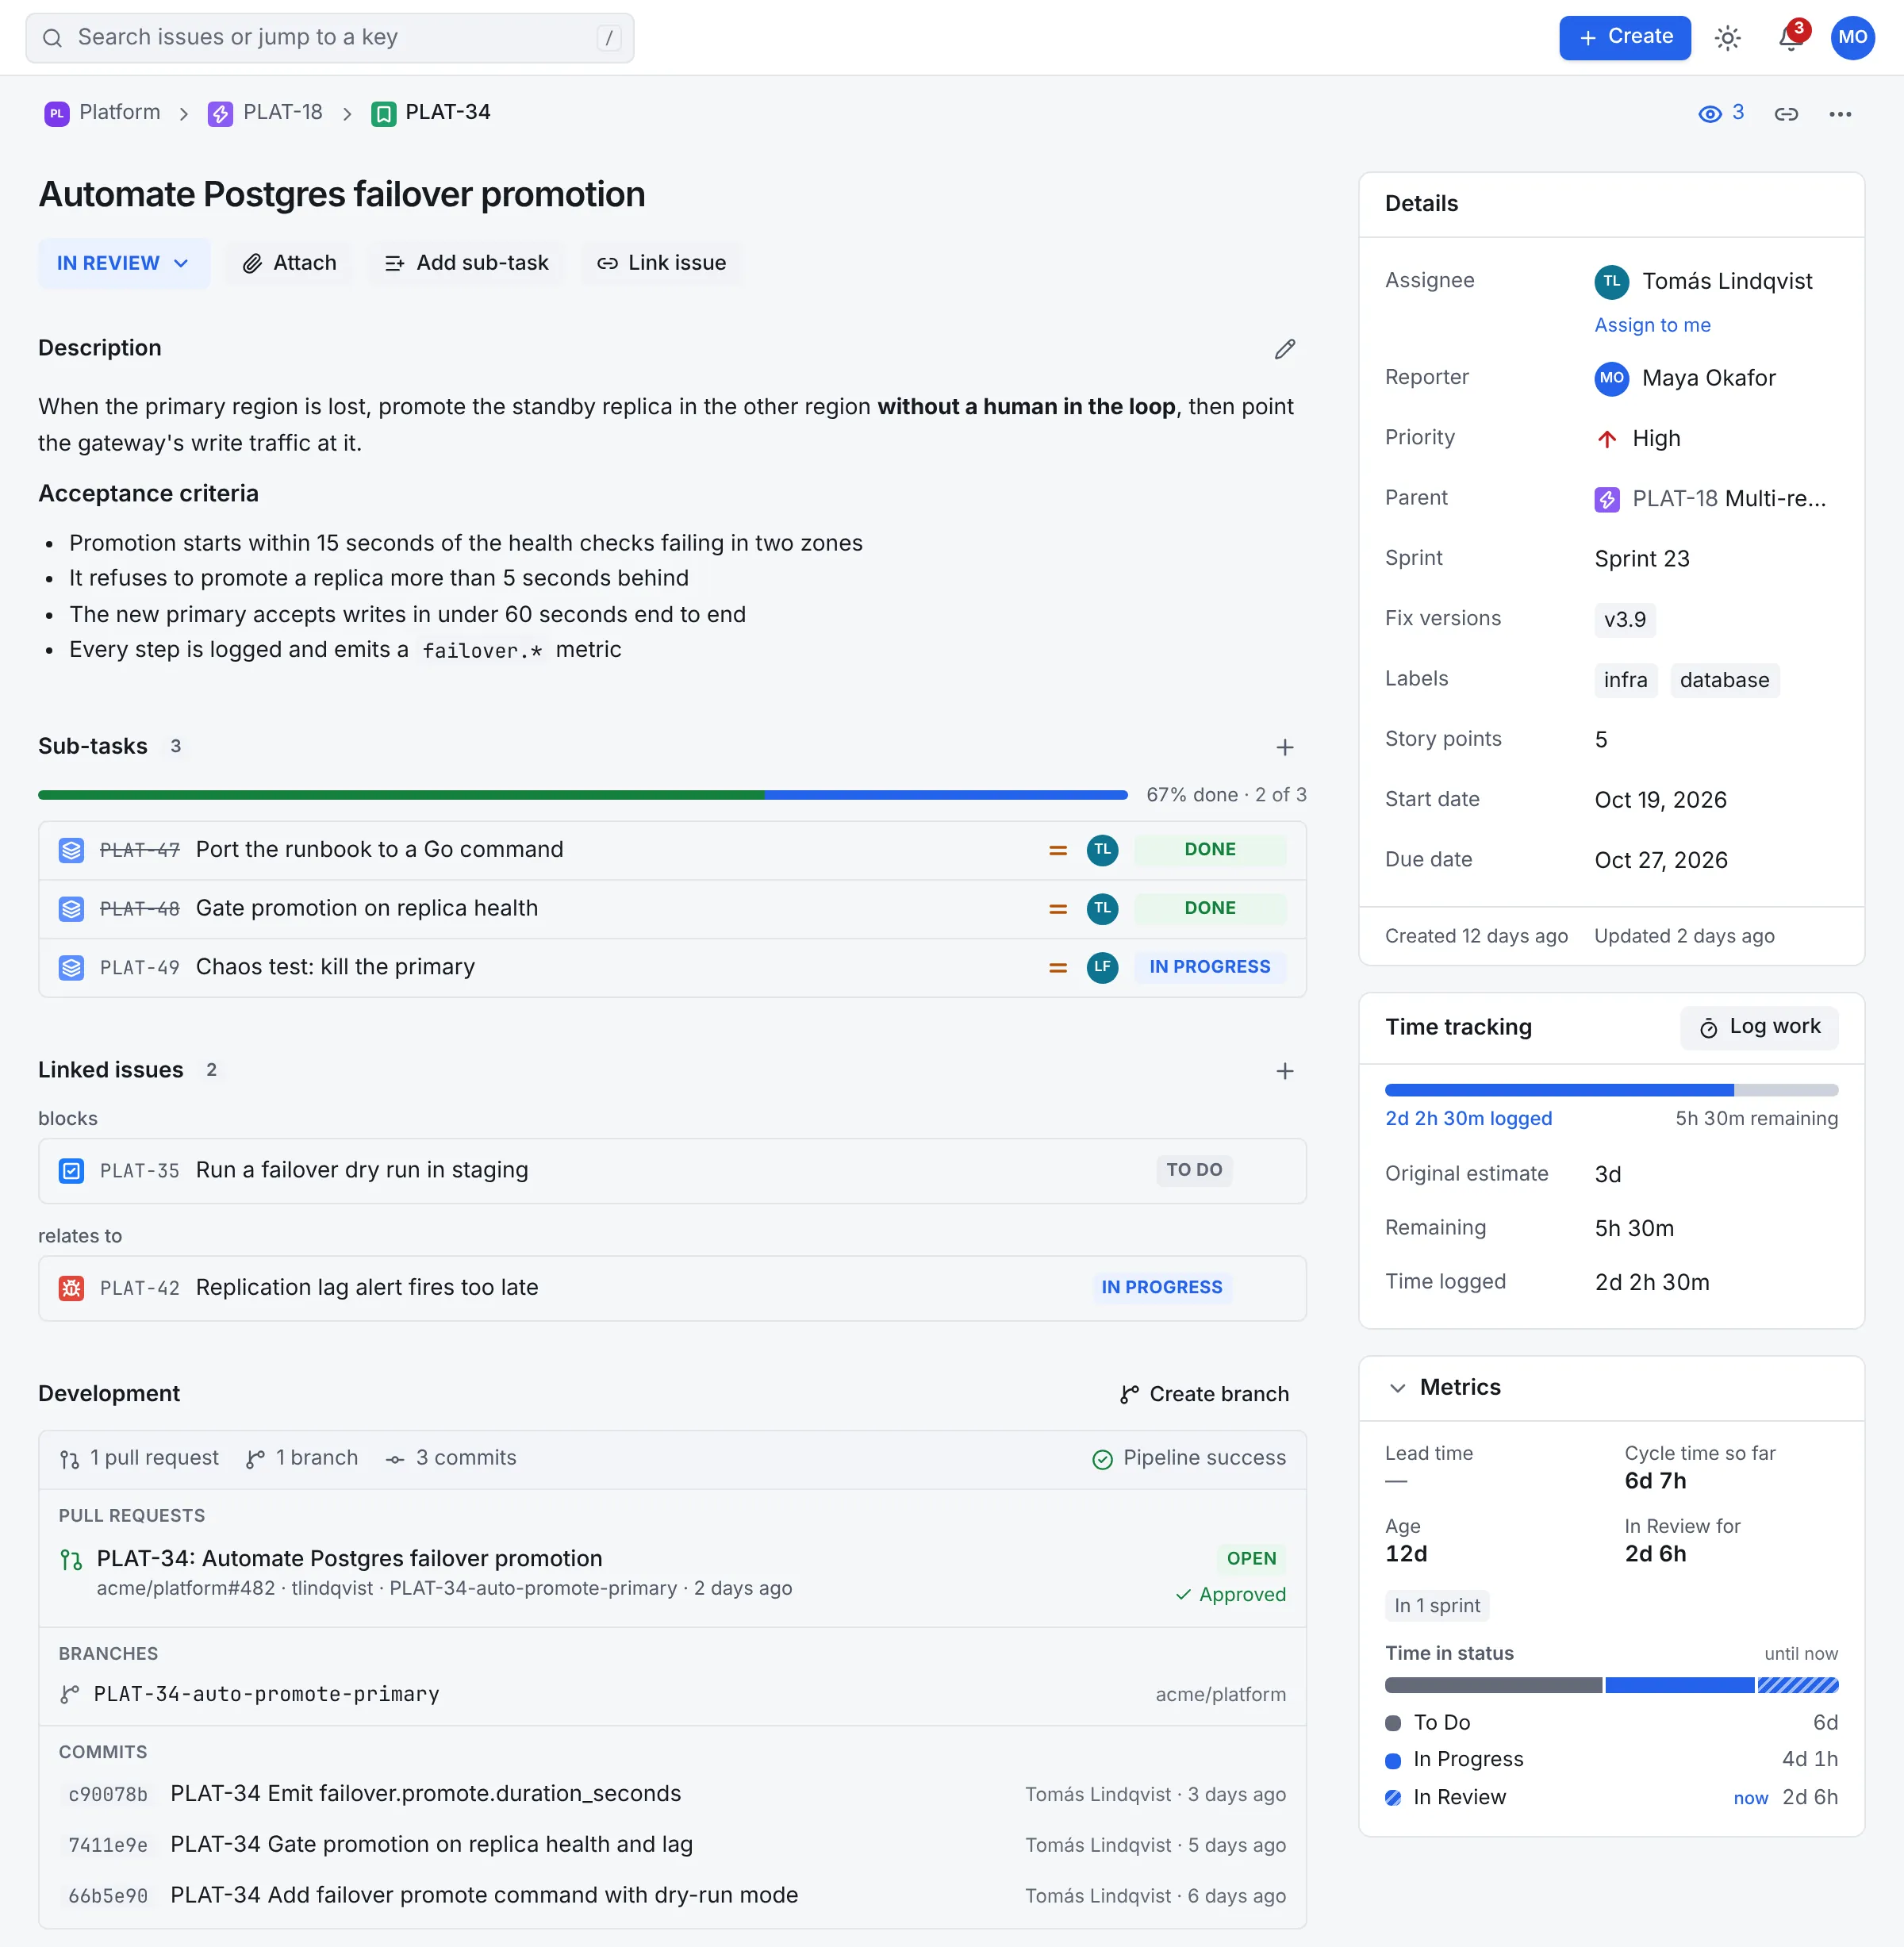Viewport: 1904px width, 1947px height.
Task: Show the 3 commits summary
Action: [x=451, y=1458]
